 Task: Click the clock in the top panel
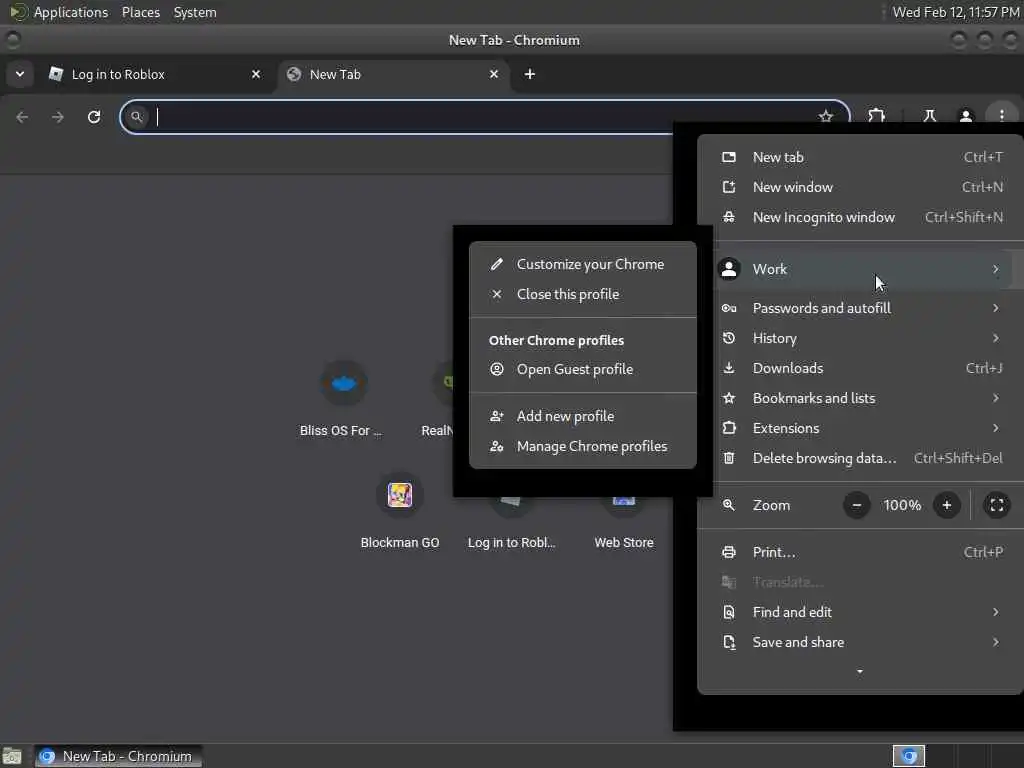(955, 12)
